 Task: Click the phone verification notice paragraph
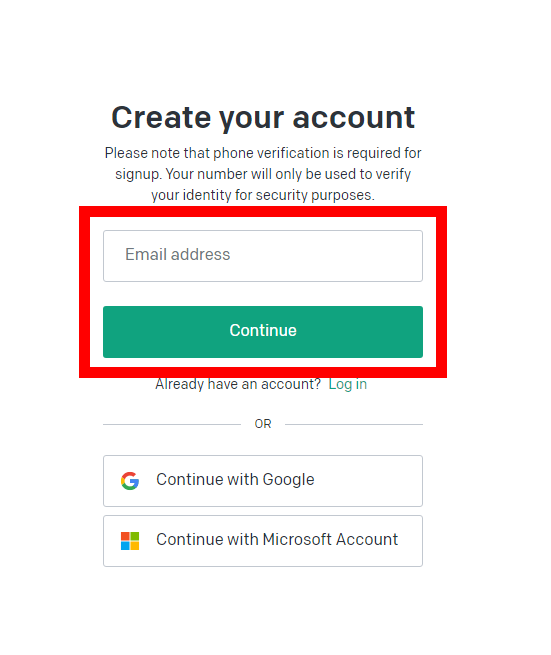point(263,174)
